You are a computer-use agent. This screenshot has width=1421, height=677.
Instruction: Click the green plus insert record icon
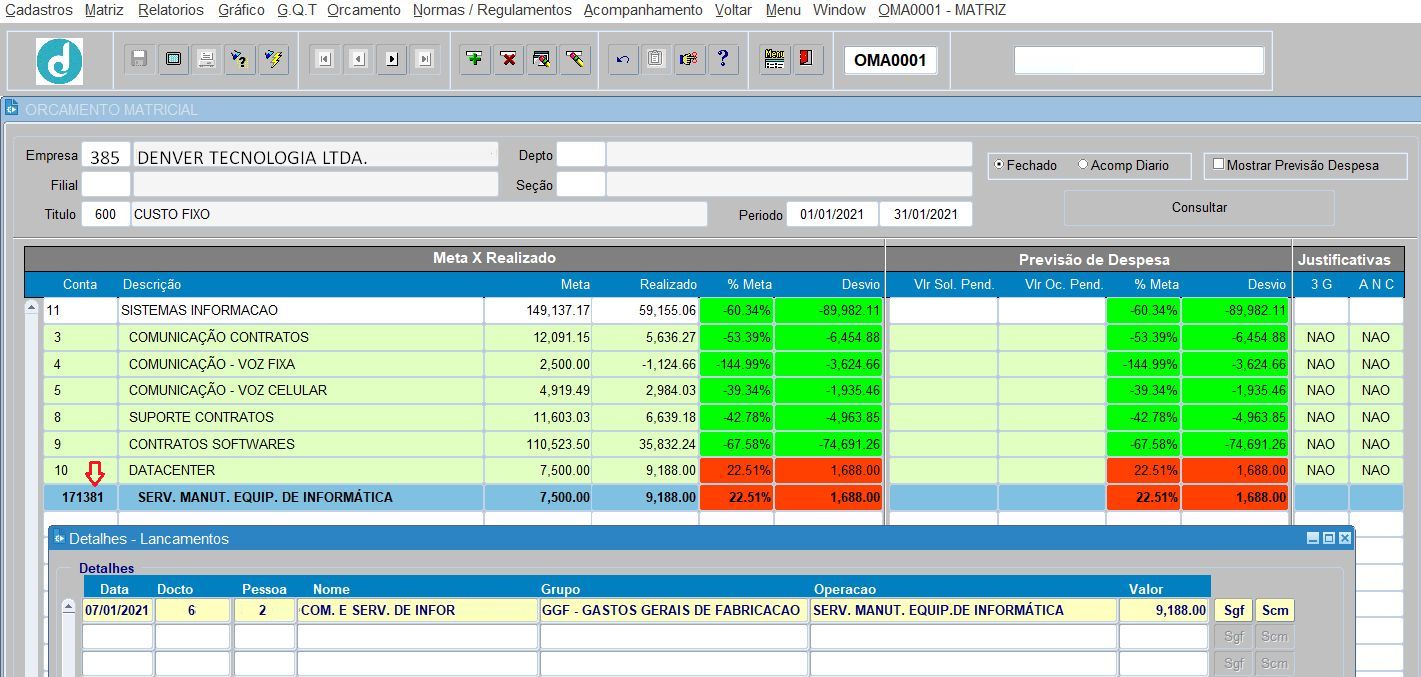(475, 59)
